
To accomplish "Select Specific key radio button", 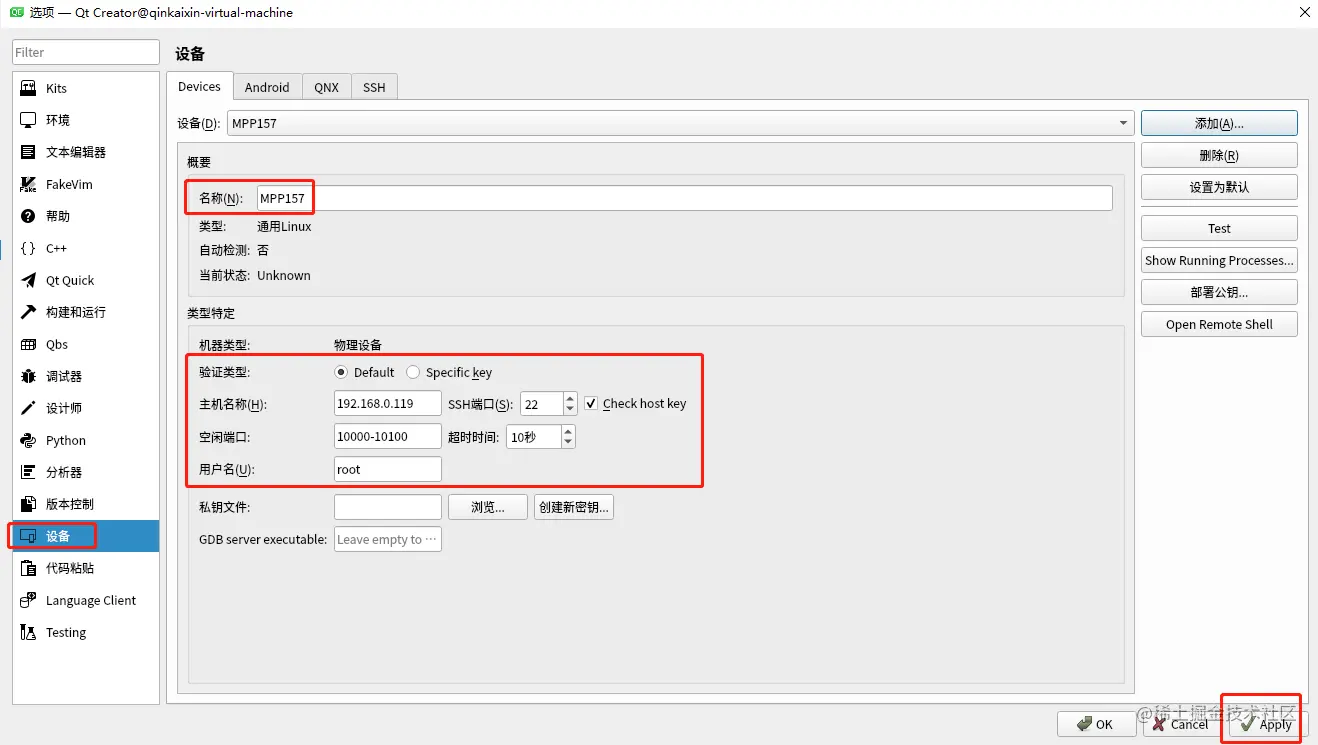I will click(413, 372).
